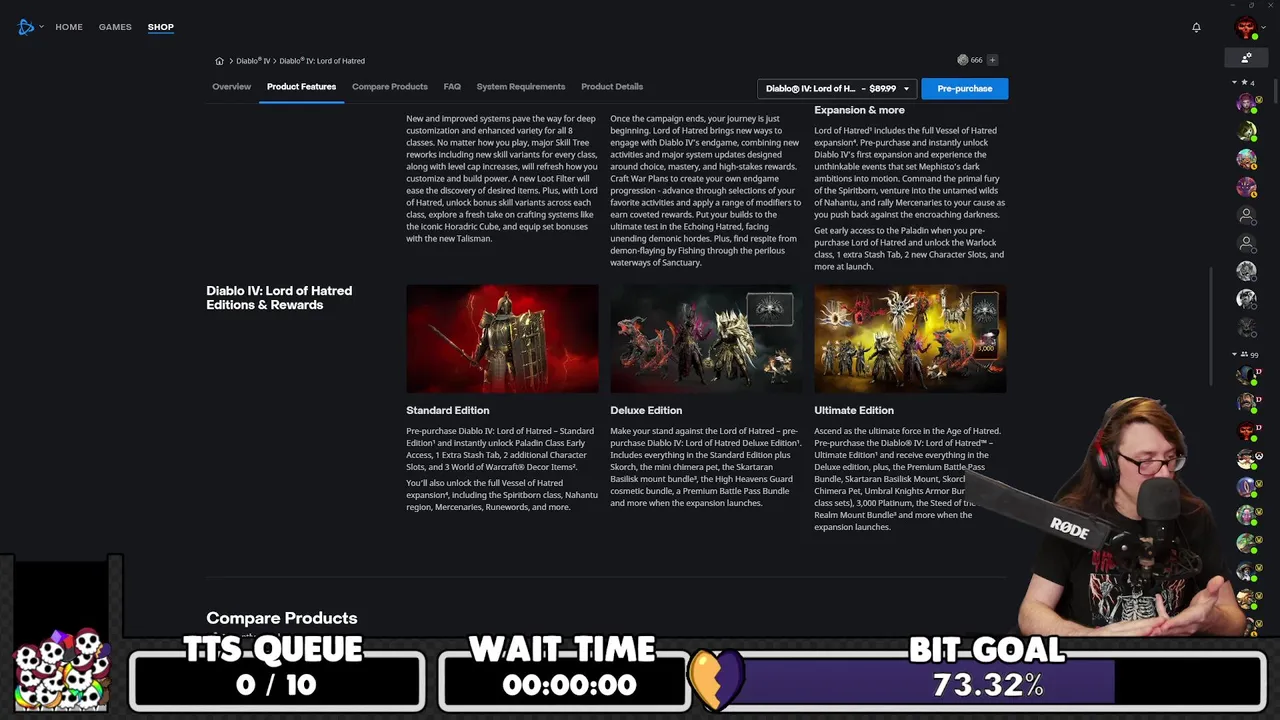The image size is (1280, 720).
Task: Go to Diablo IV breadcrumb link
Action: [253, 61]
